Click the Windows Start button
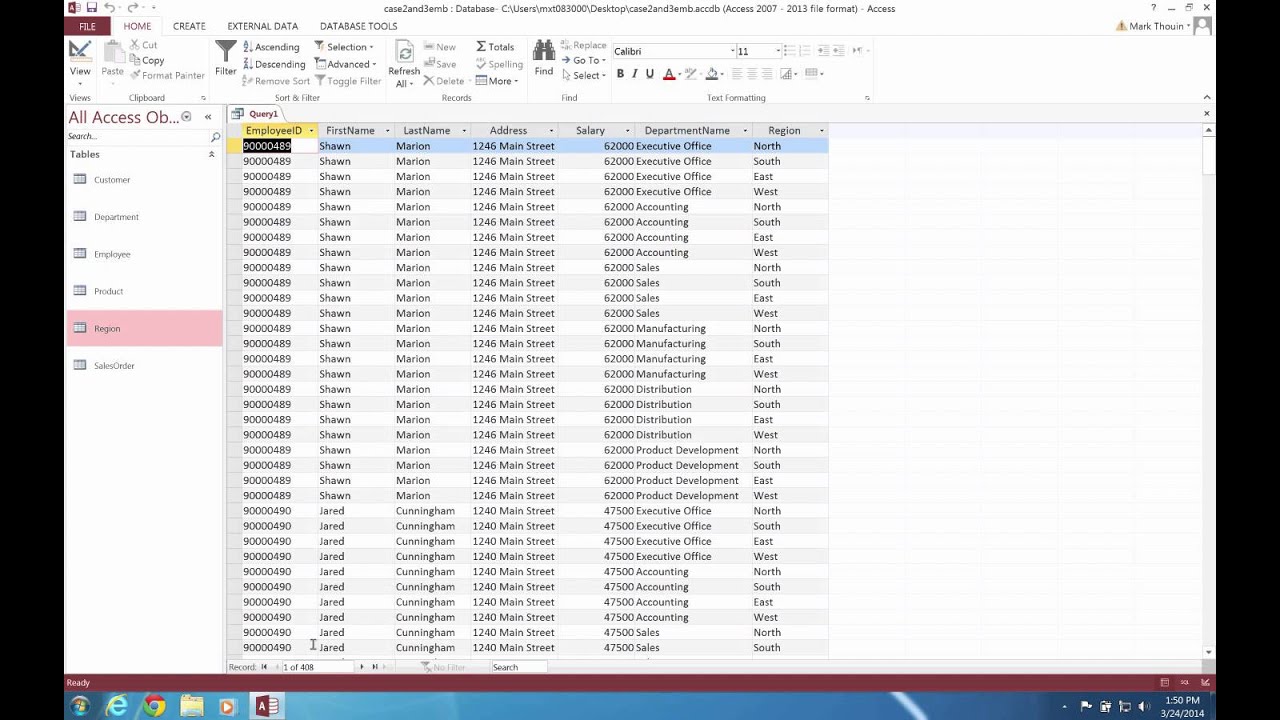Viewport: 1280px width, 720px height. click(x=80, y=707)
